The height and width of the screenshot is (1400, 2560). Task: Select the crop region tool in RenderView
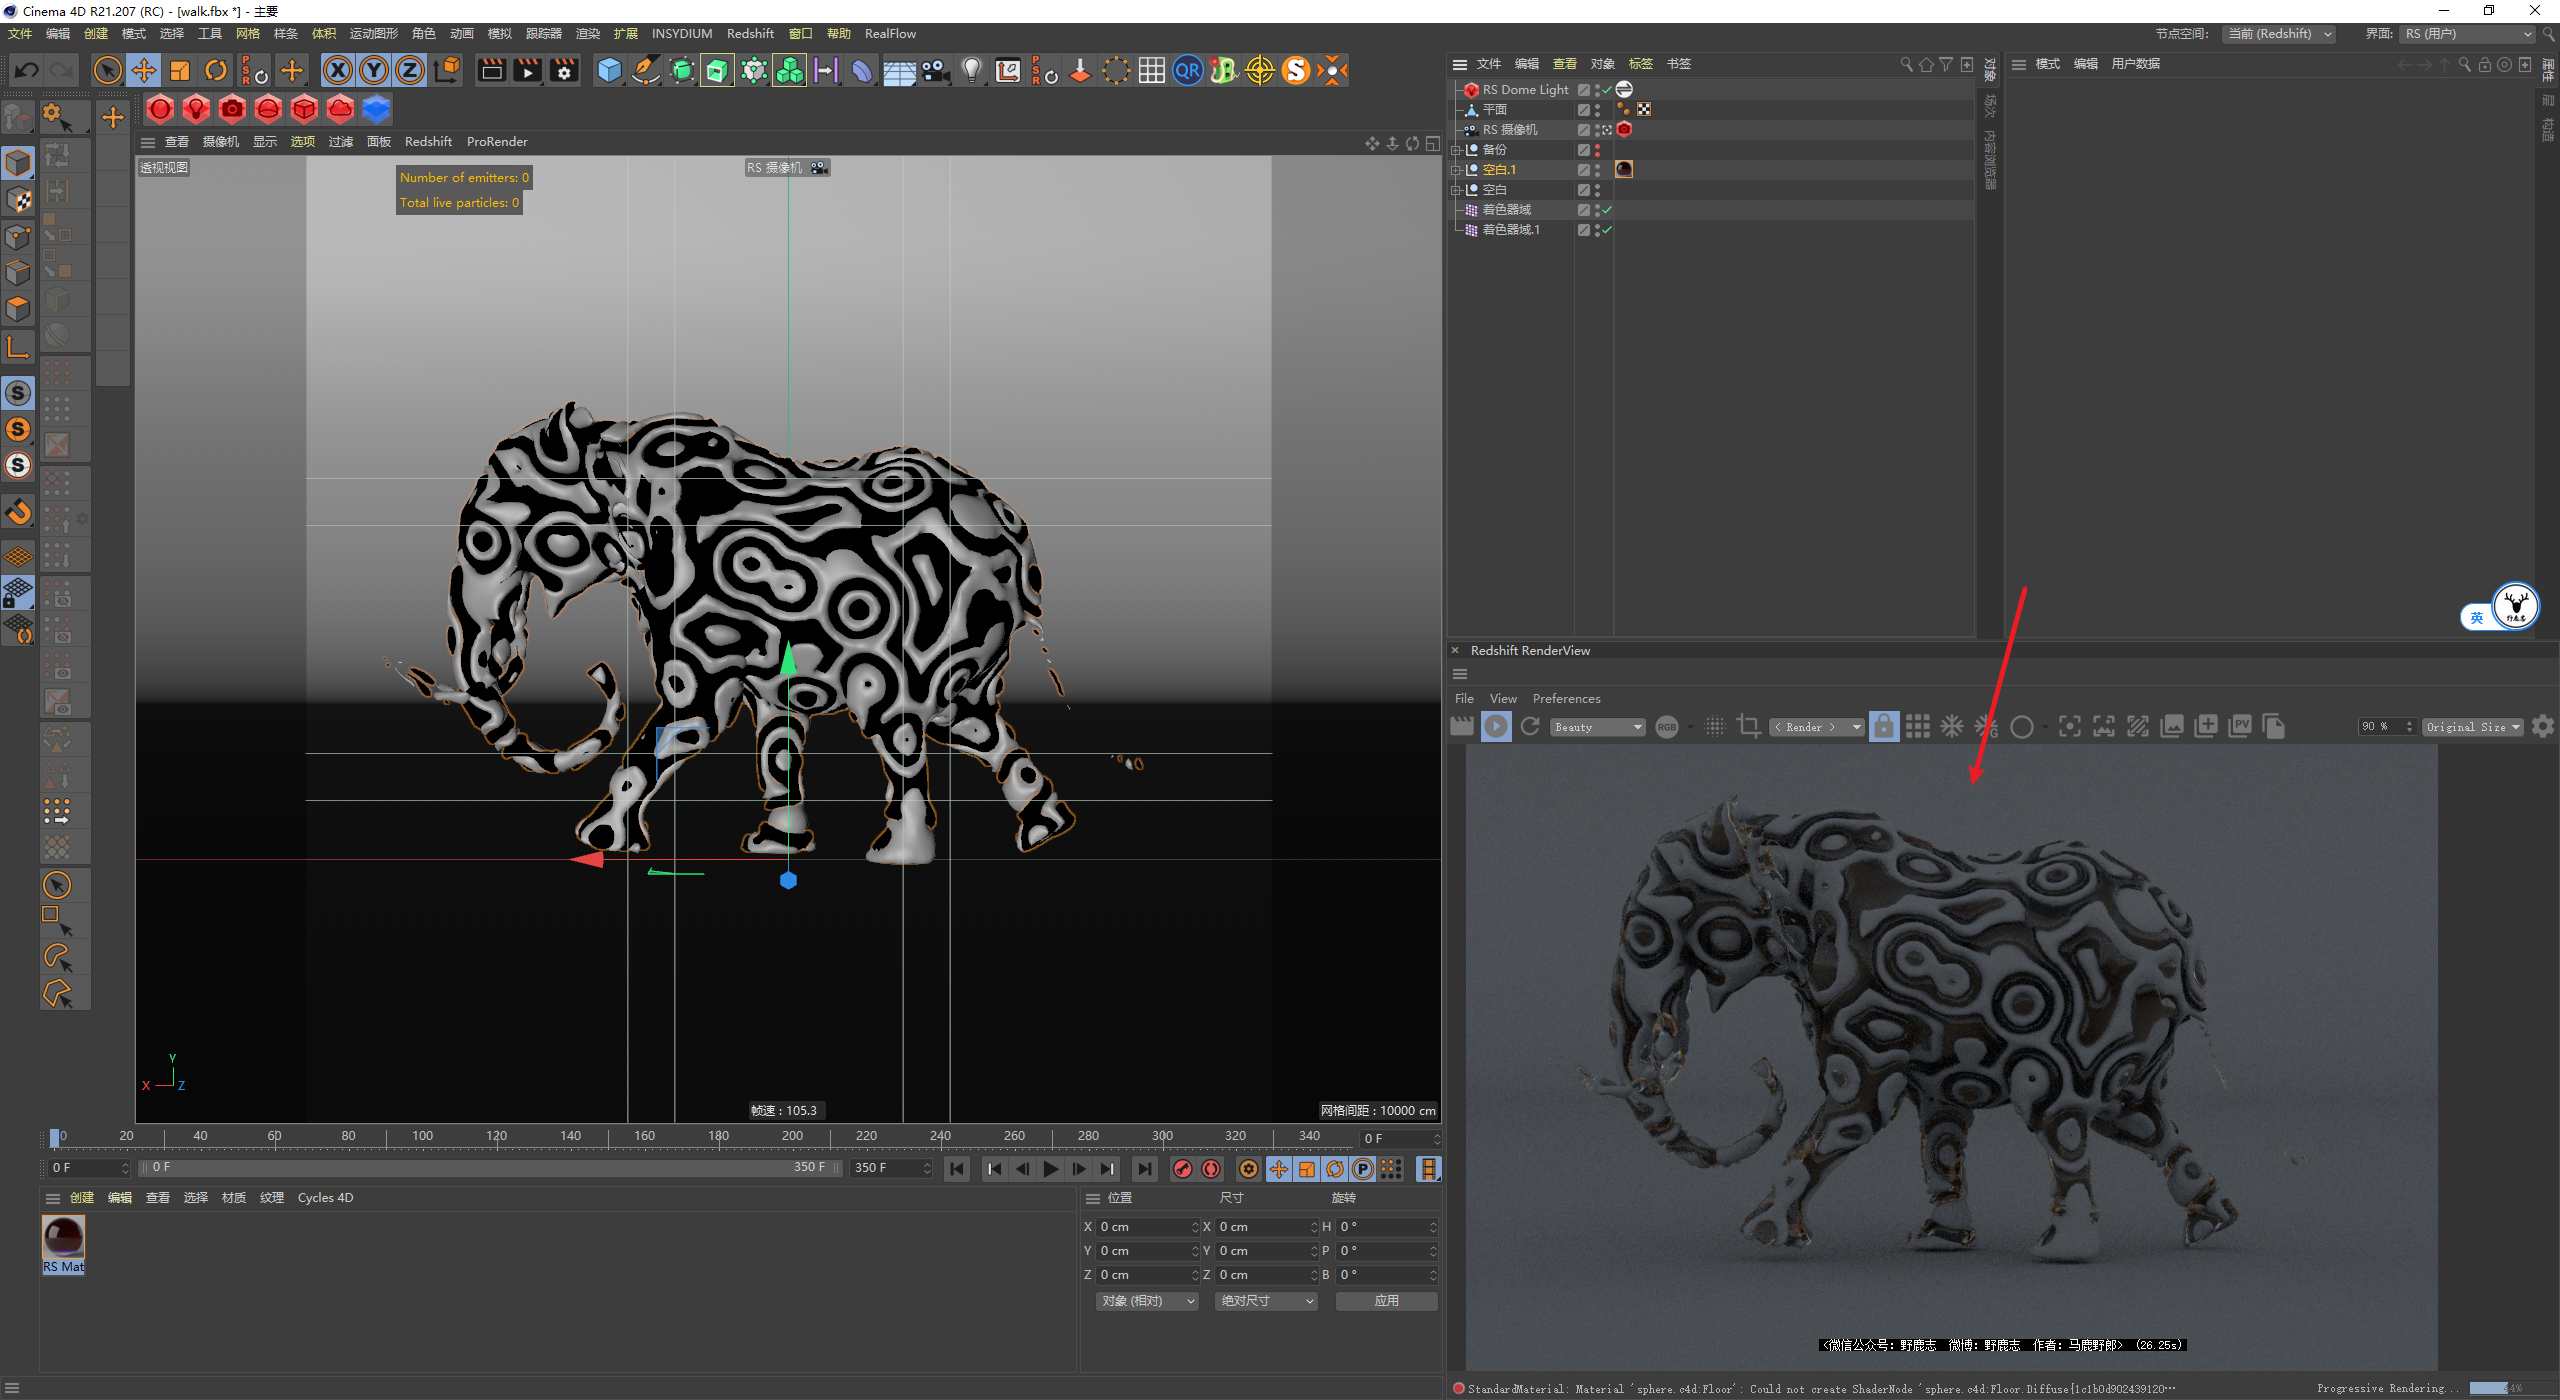click(x=1749, y=727)
